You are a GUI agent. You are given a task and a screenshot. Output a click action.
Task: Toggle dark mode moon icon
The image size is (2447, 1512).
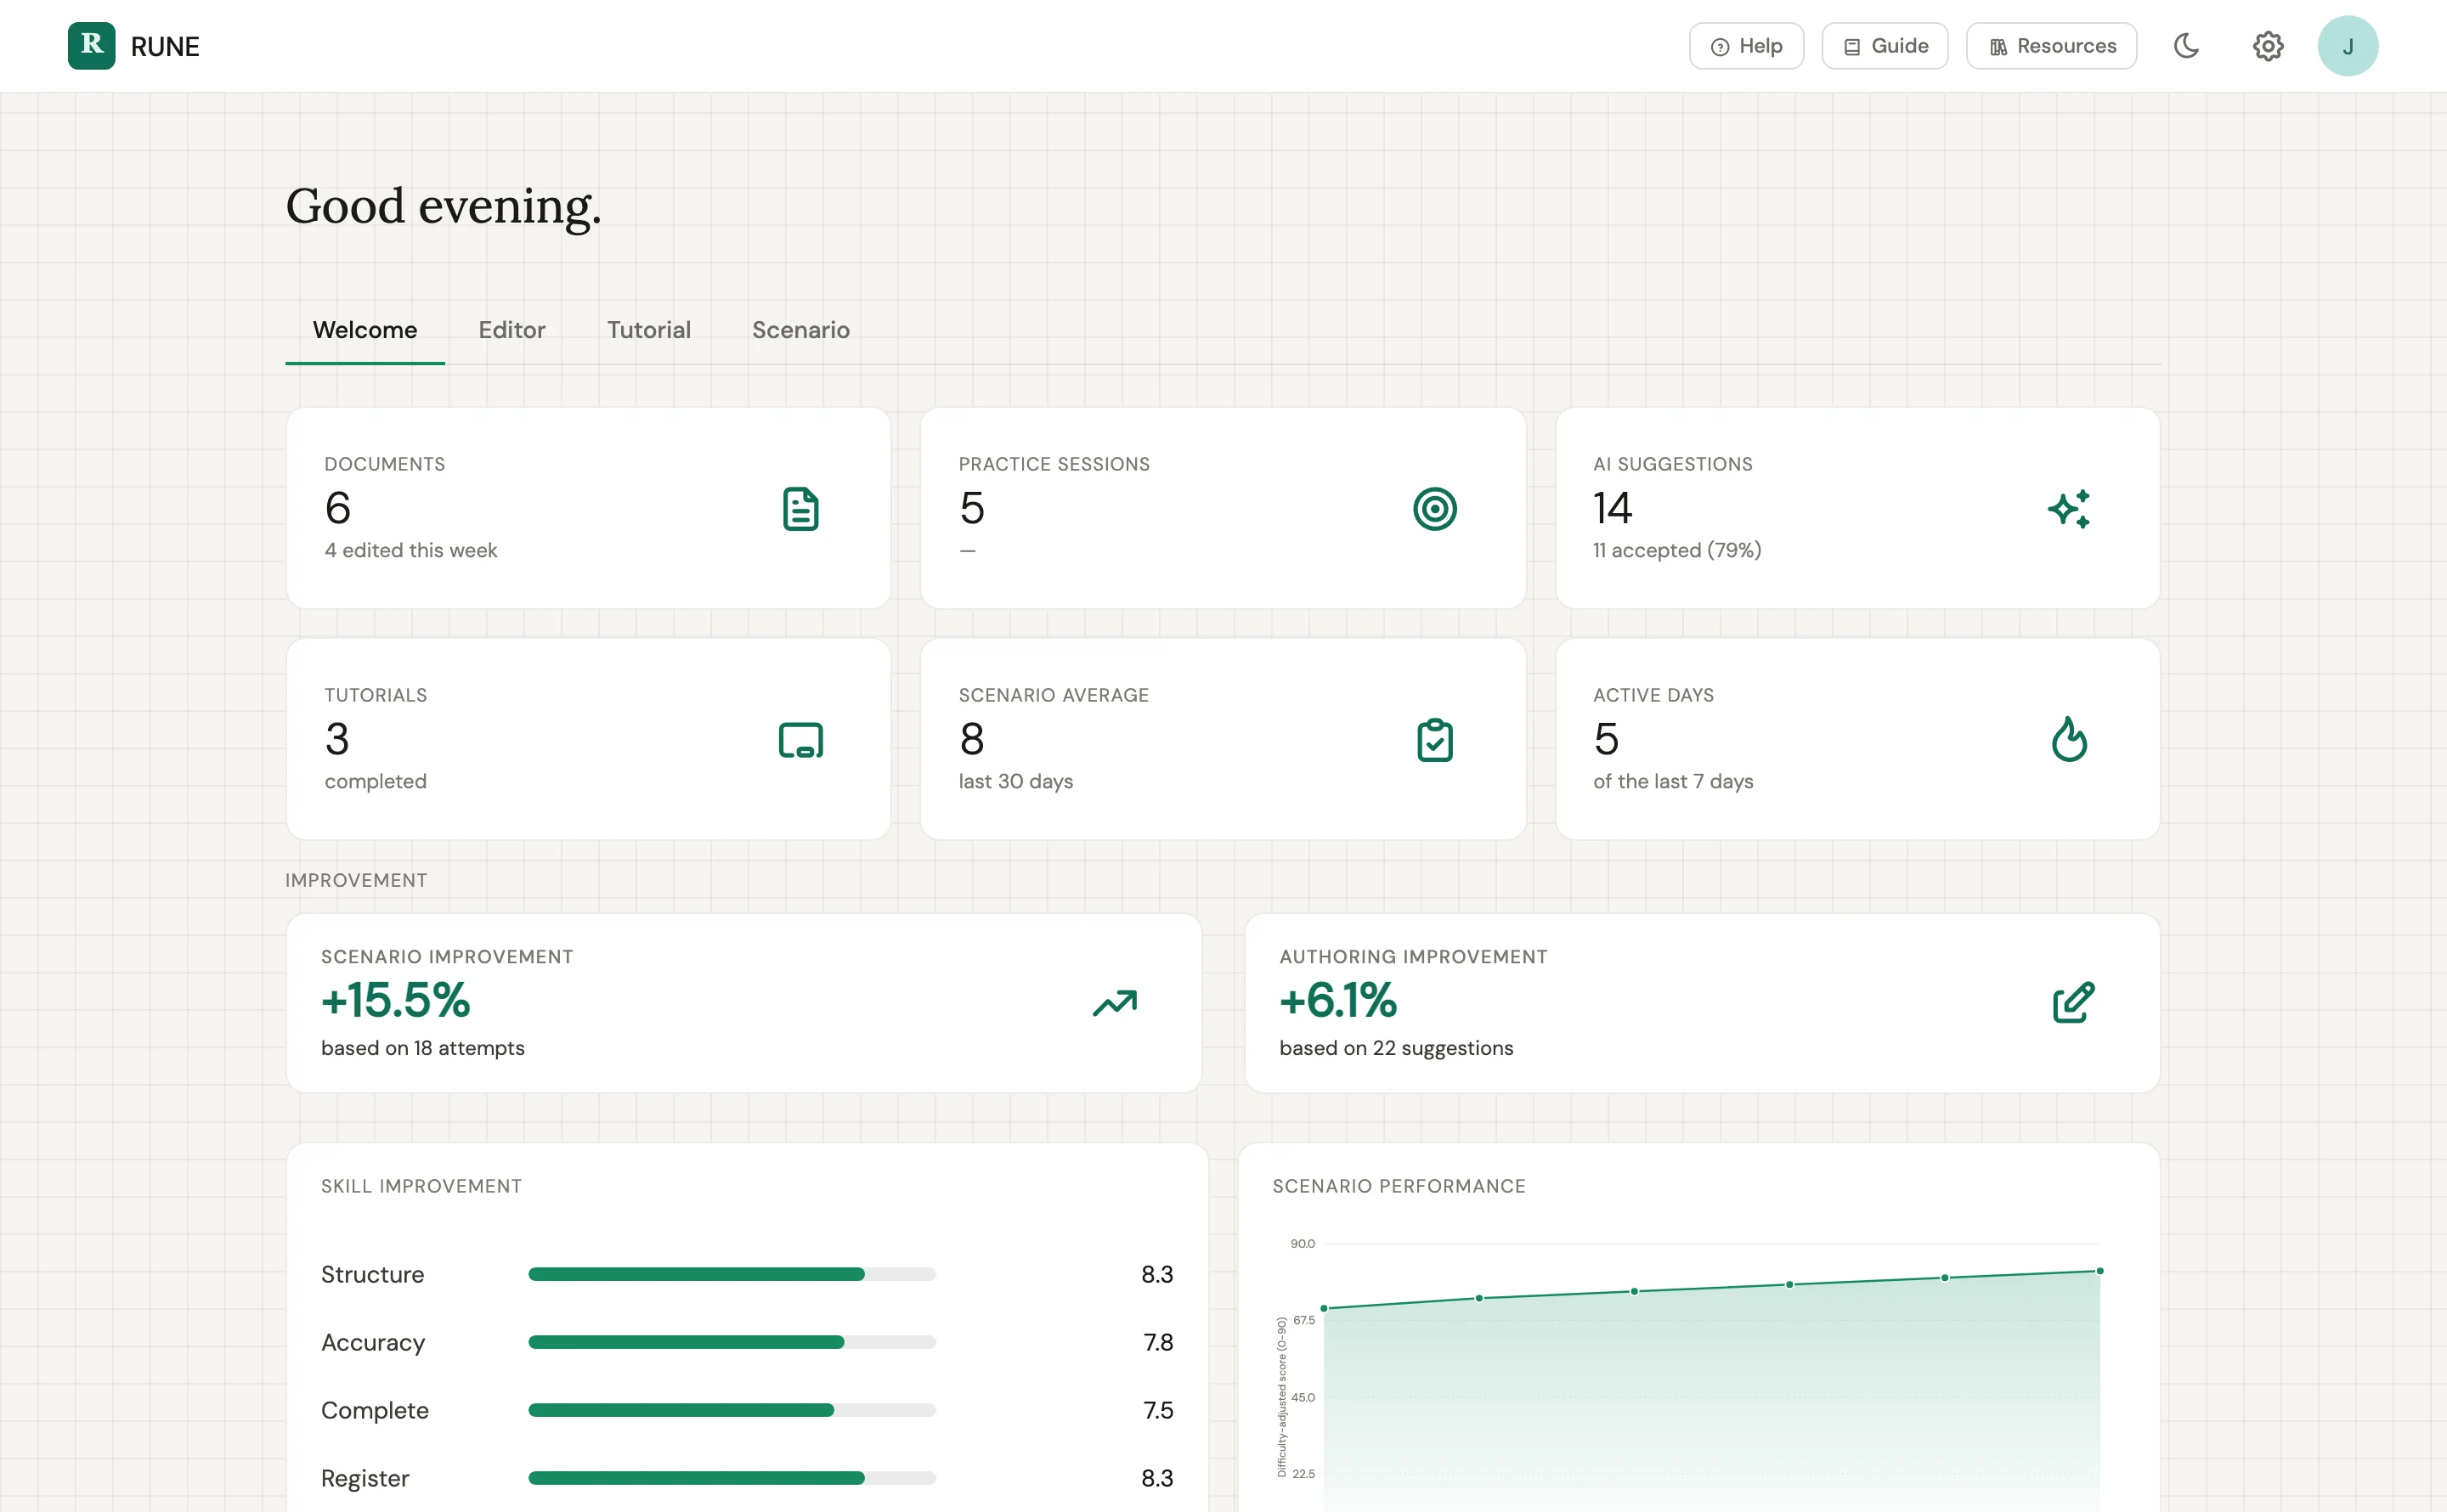coord(2186,46)
